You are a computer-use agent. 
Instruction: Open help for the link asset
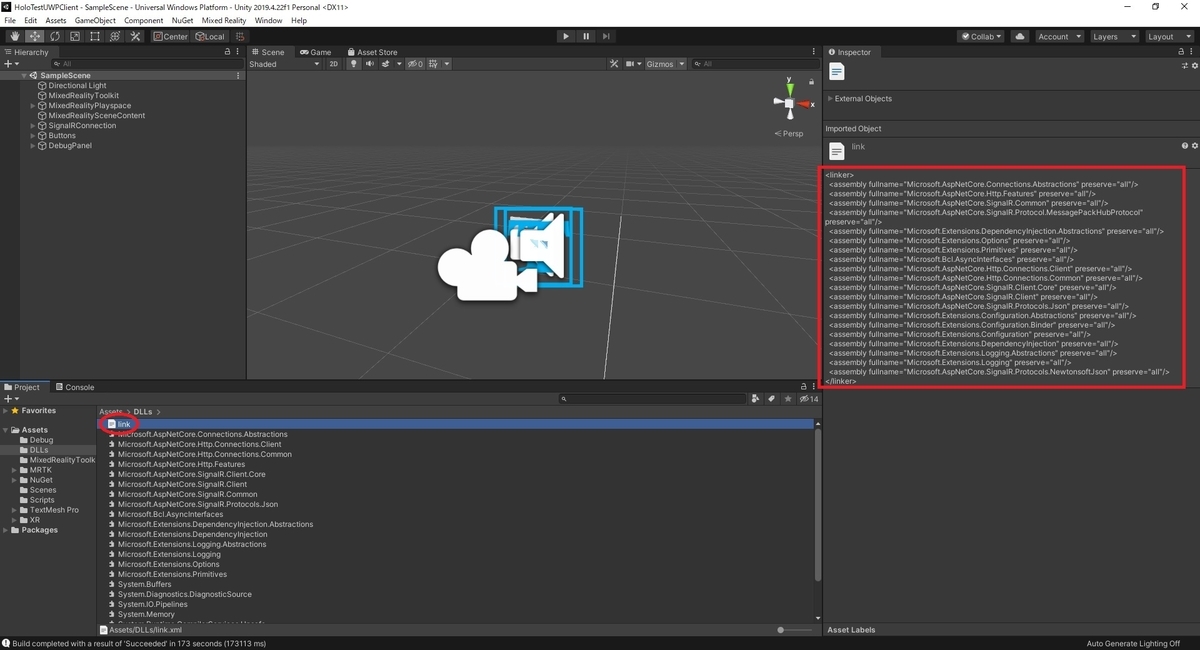pos(1185,146)
